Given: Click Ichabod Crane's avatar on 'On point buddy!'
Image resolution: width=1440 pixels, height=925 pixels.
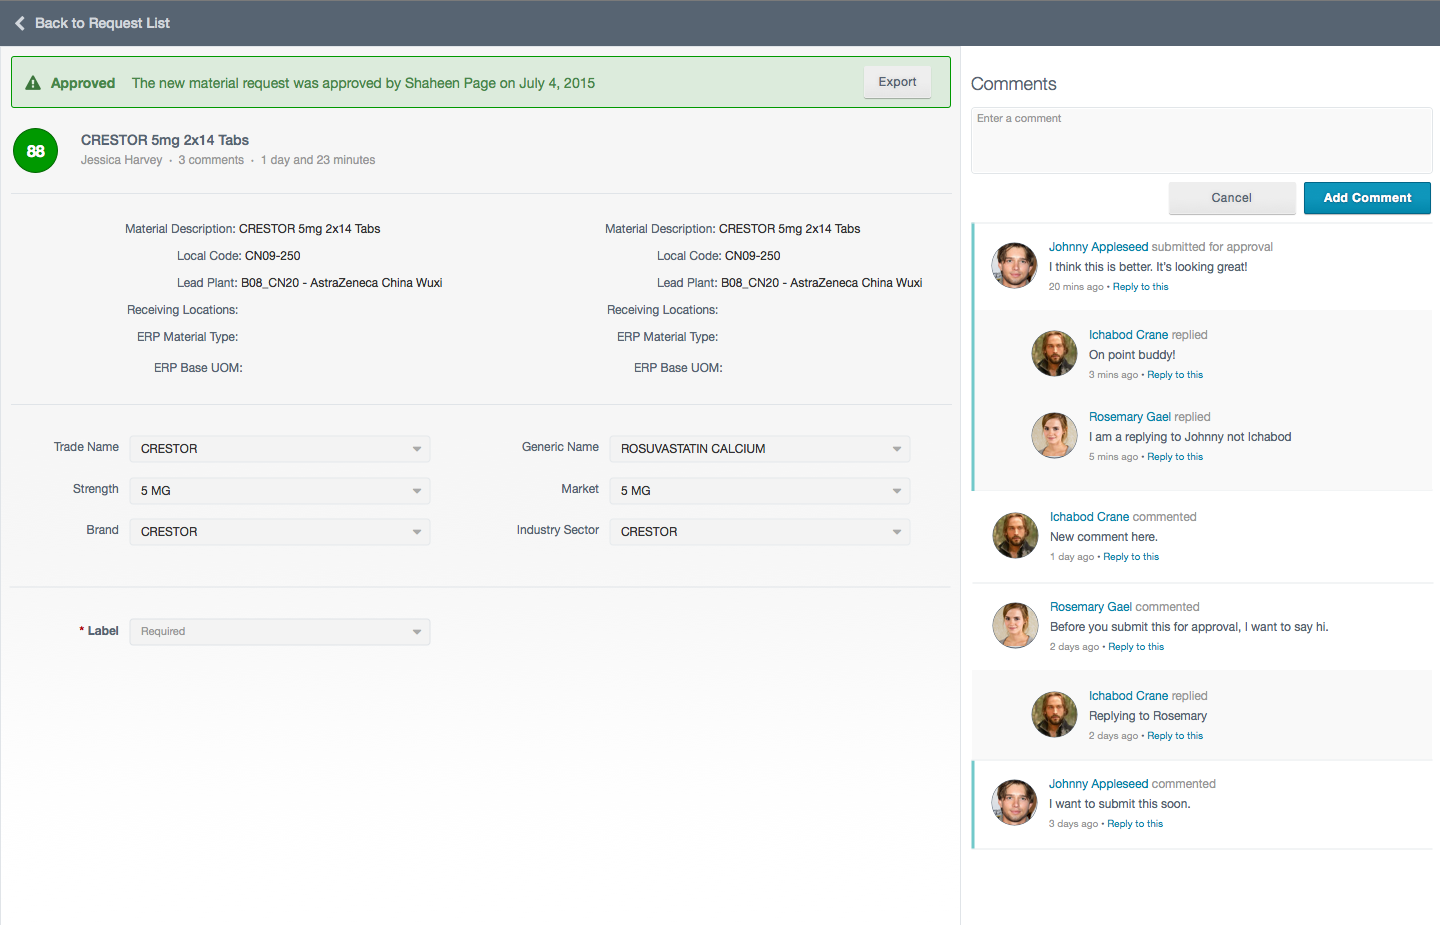Looking at the screenshot, I should [x=1054, y=354].
